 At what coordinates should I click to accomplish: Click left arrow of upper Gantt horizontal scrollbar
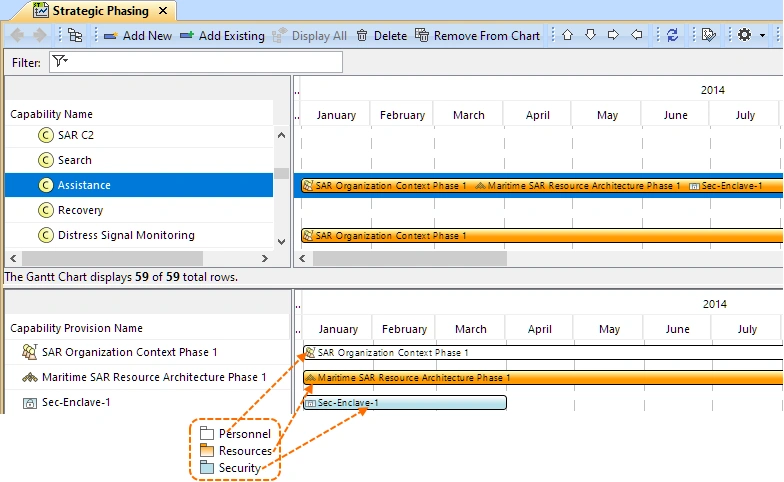pyautogui.click(x=302, y=258)
